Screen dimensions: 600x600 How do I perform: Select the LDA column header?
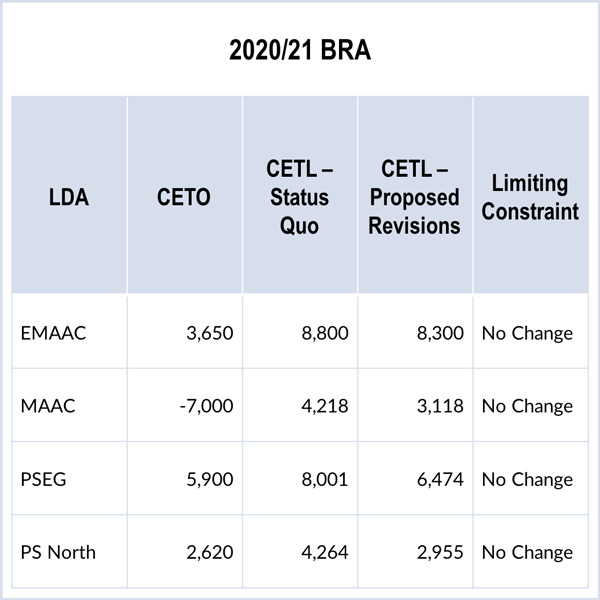pyautogui.click(x=69, y=197)
